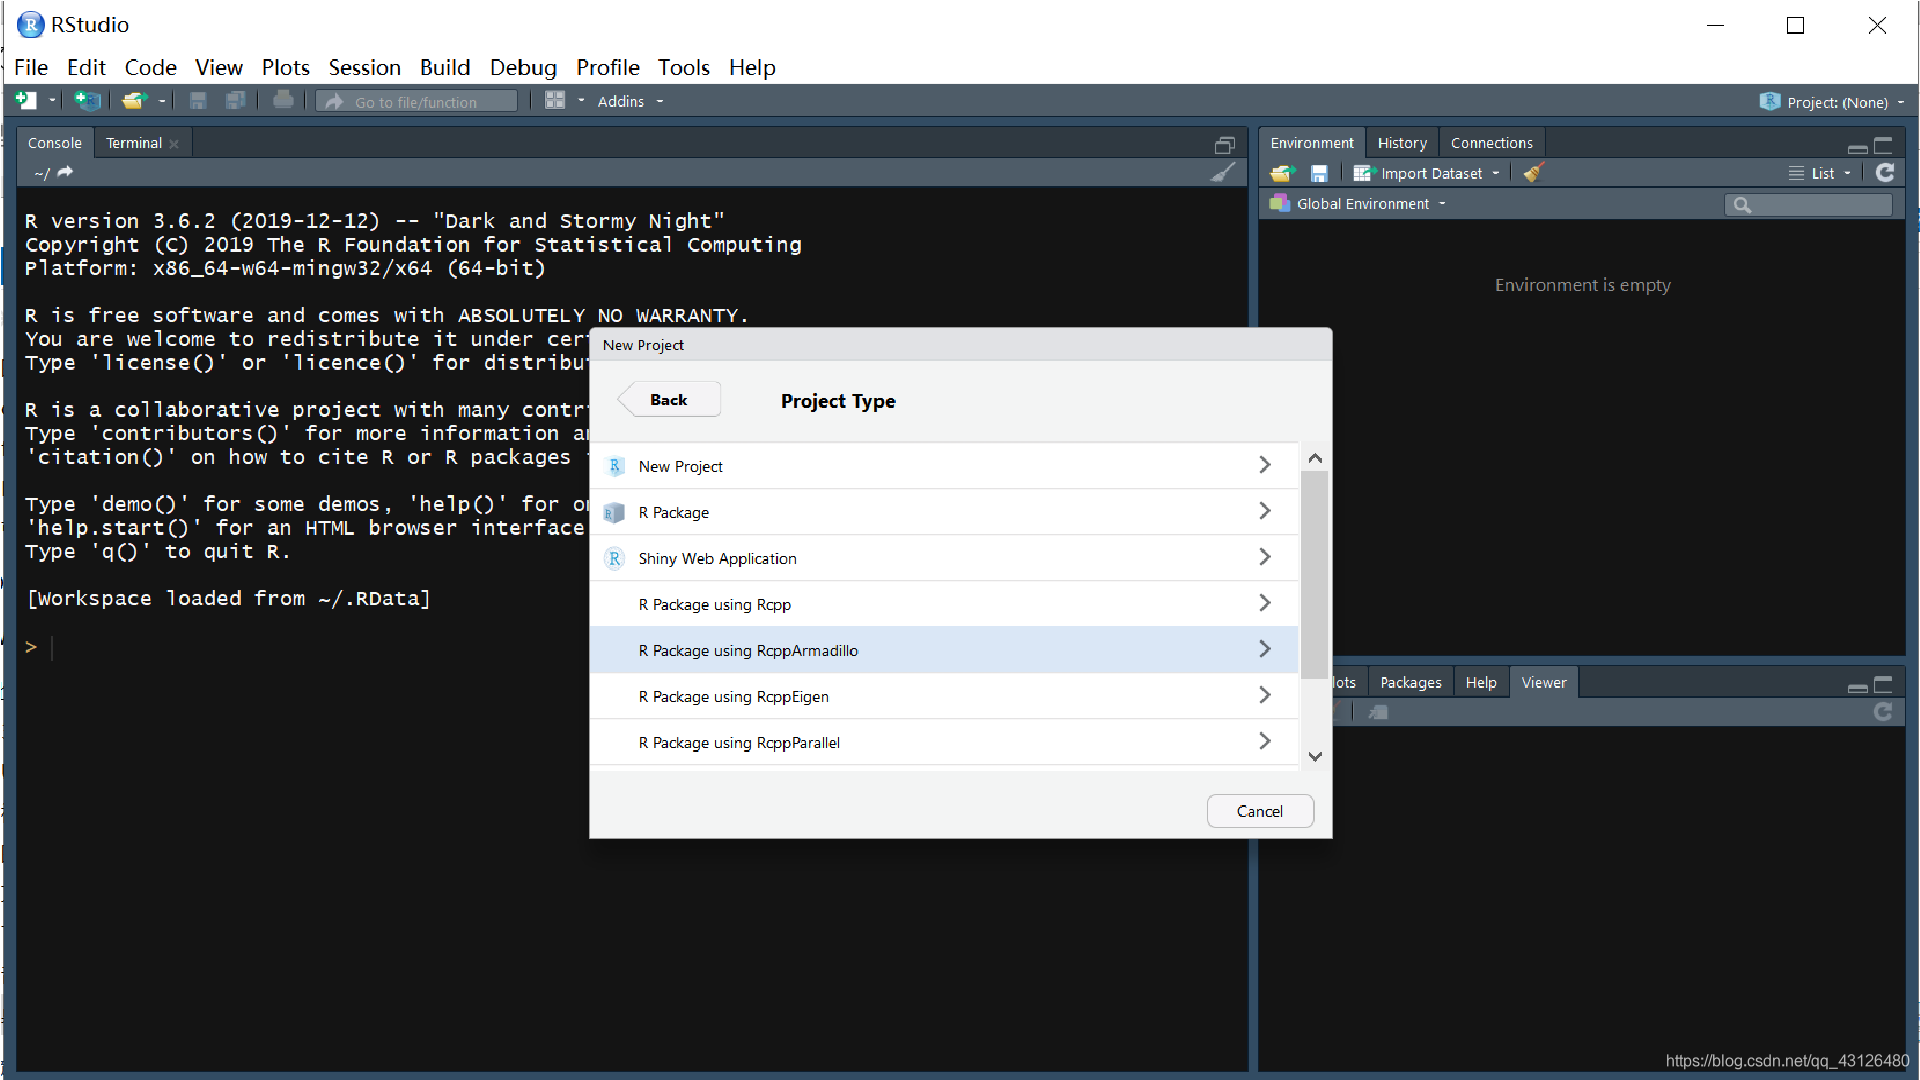The width and height of the screenshot is (1920, 1080).
Task: Click the New File icon in the toolbar
Action: point(26,101)
